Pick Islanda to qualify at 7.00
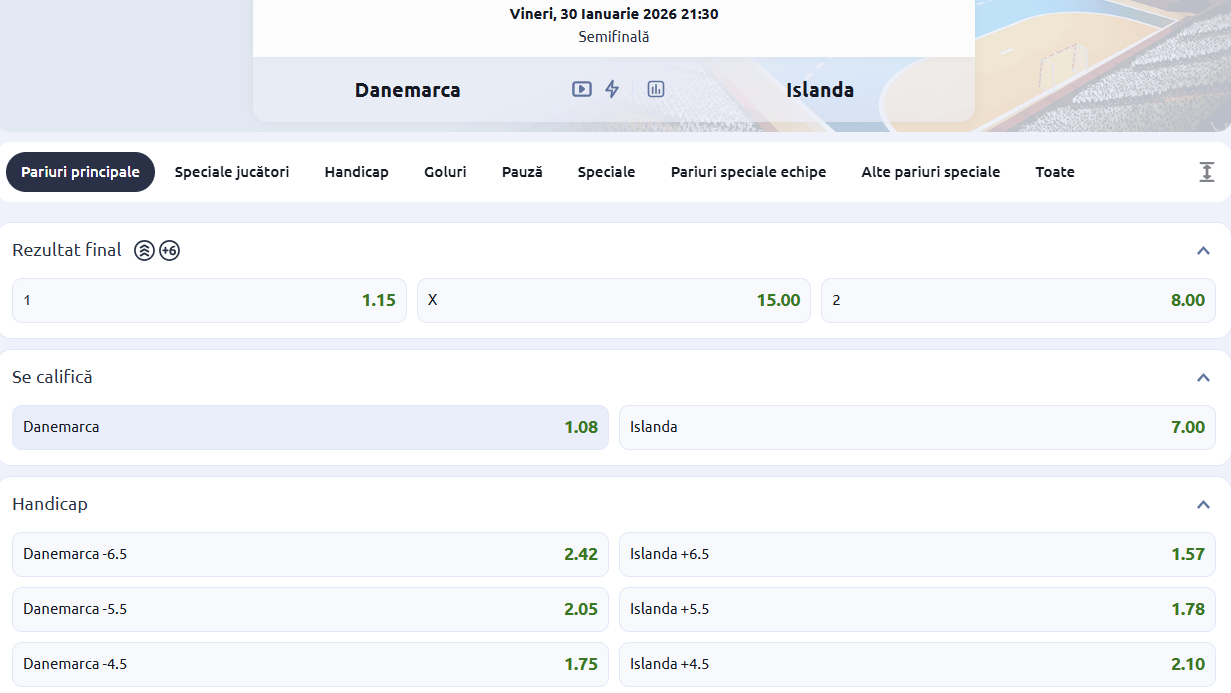The height and width of the screenshot is (693, 1231). pos(917,427)
